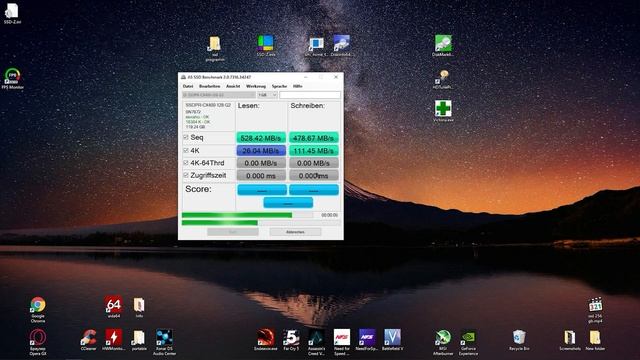The width and height of the screenshot is (640, 360).
Task: Open the Screenshots folder
Action: (570, 340)
